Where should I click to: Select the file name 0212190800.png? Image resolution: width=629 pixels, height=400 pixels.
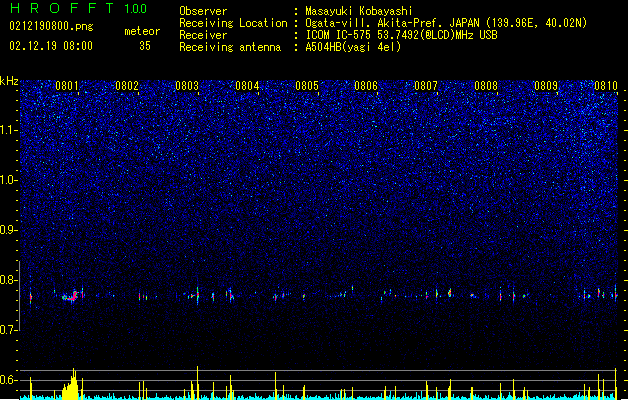(x=51, y=26)
